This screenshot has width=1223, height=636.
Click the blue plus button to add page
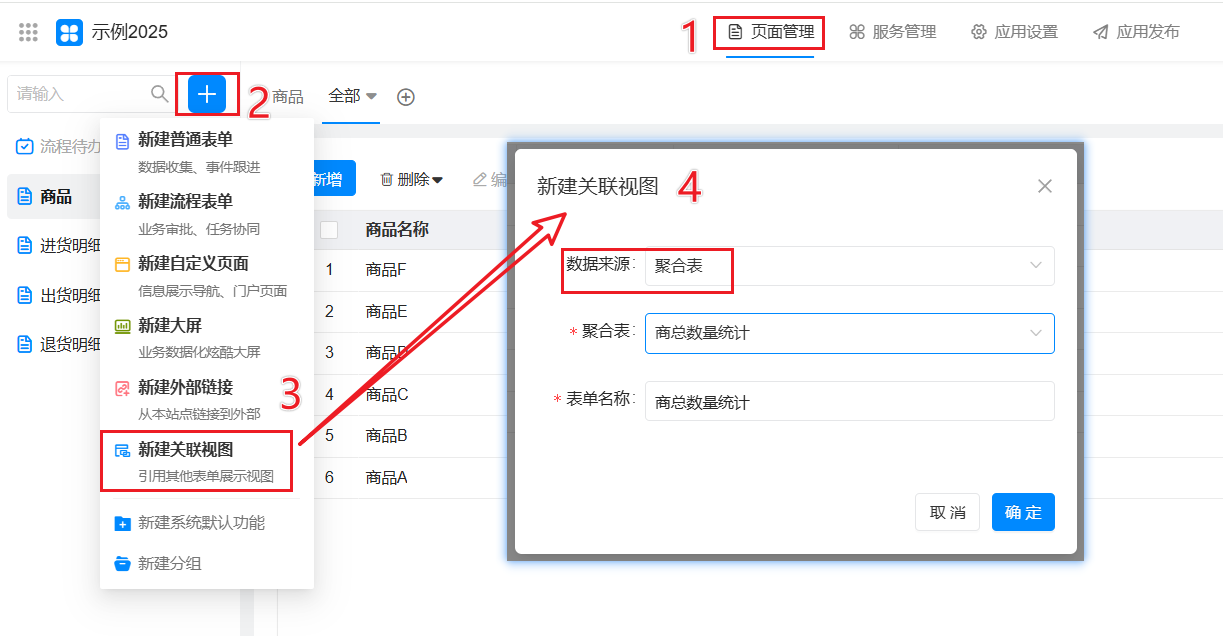207,94
